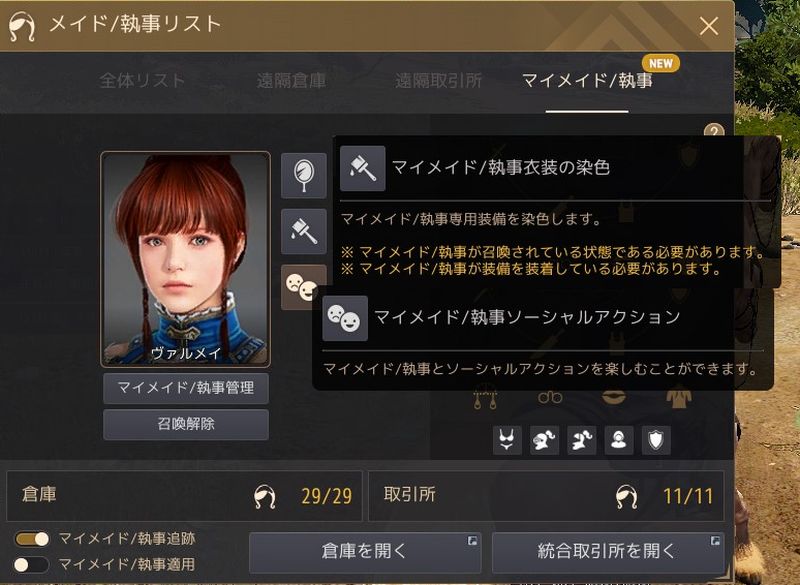
Task: Click the shield icon in the equipment row
Action: coord(656,440)
